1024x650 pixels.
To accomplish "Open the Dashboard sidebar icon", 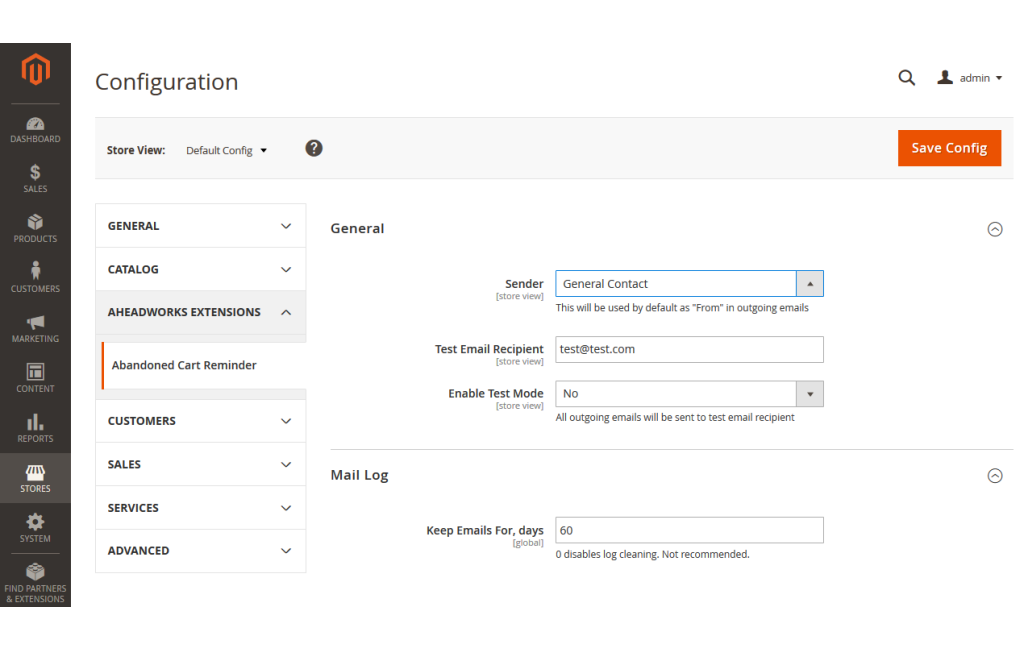I will click(x=35, y=130).
